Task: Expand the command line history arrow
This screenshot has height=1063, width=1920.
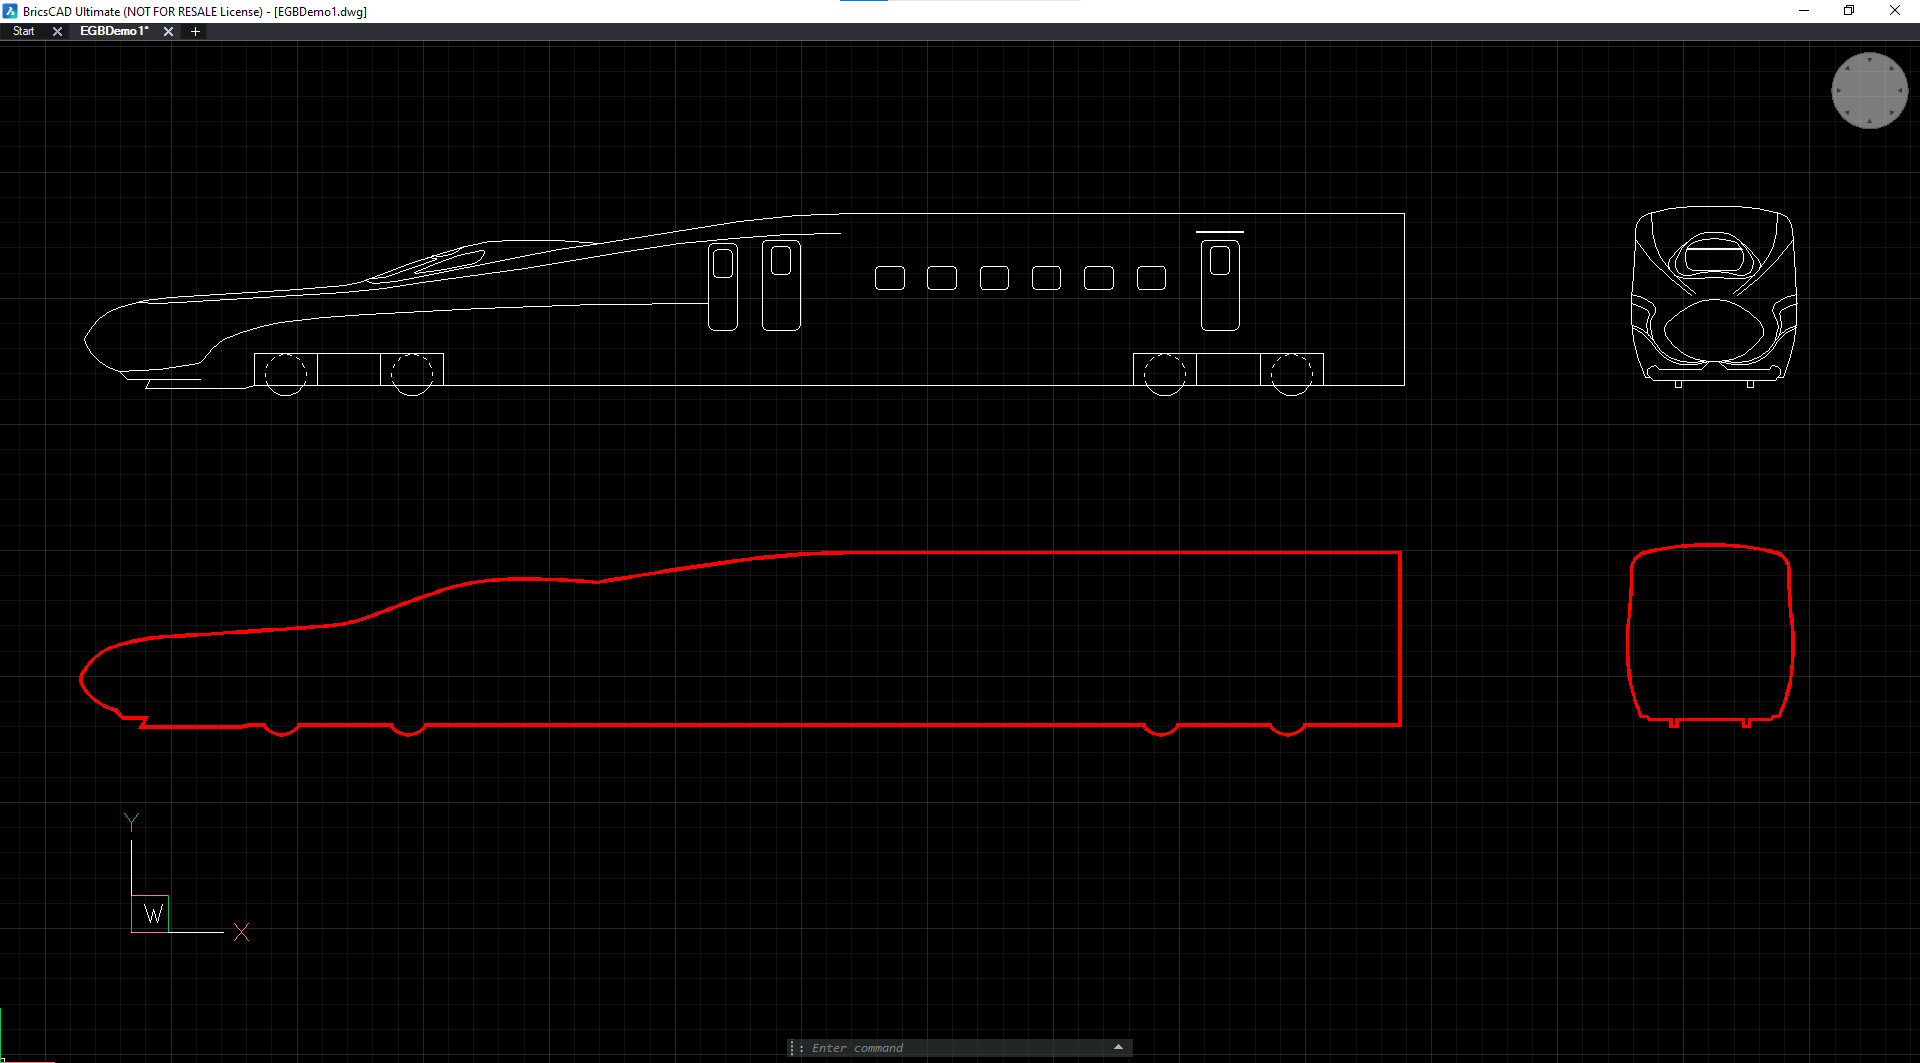Action: click(1118, 1047)
